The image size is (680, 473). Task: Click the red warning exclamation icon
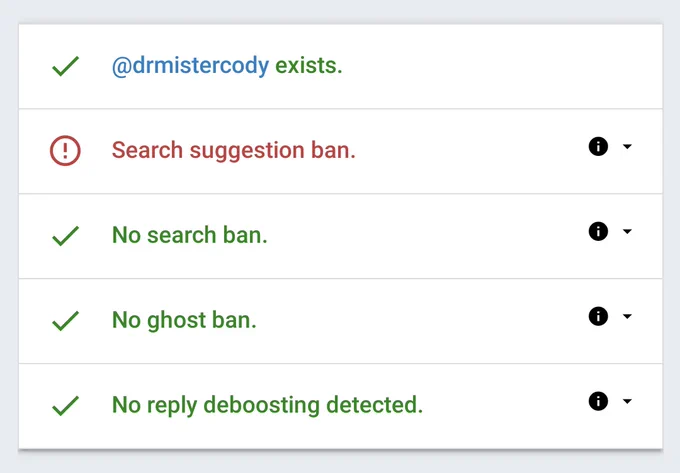coord(65,151)
